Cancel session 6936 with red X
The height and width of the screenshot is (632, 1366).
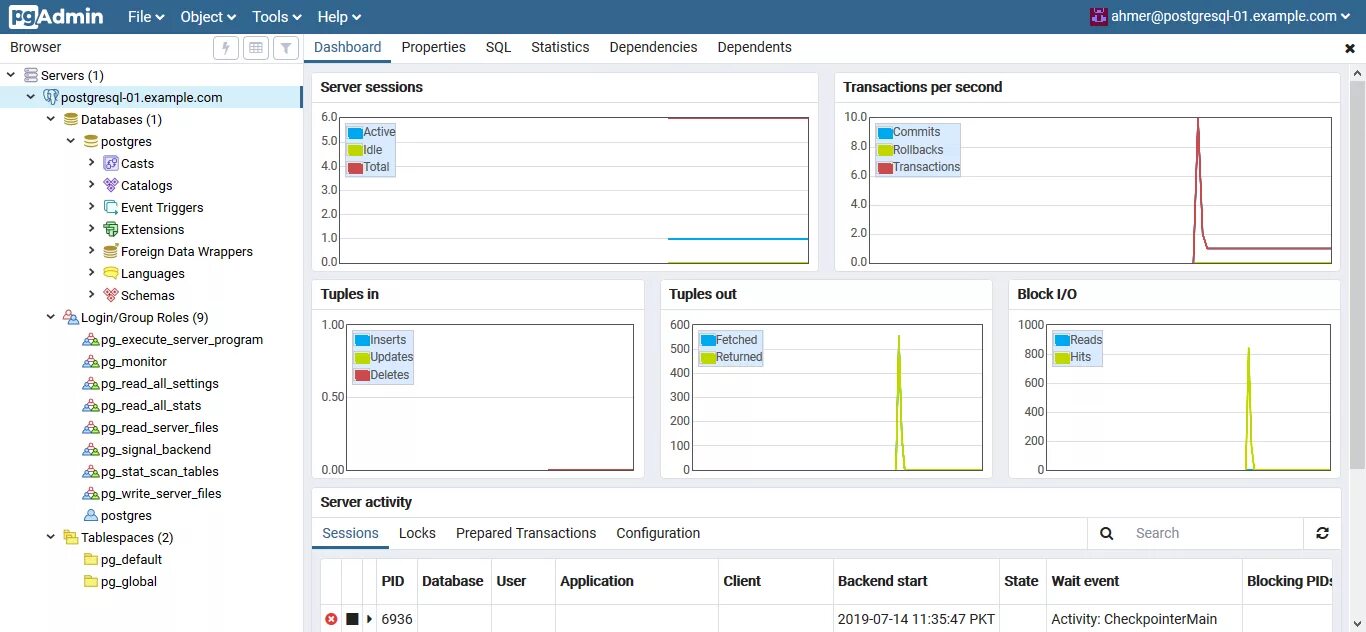(331, 619)
